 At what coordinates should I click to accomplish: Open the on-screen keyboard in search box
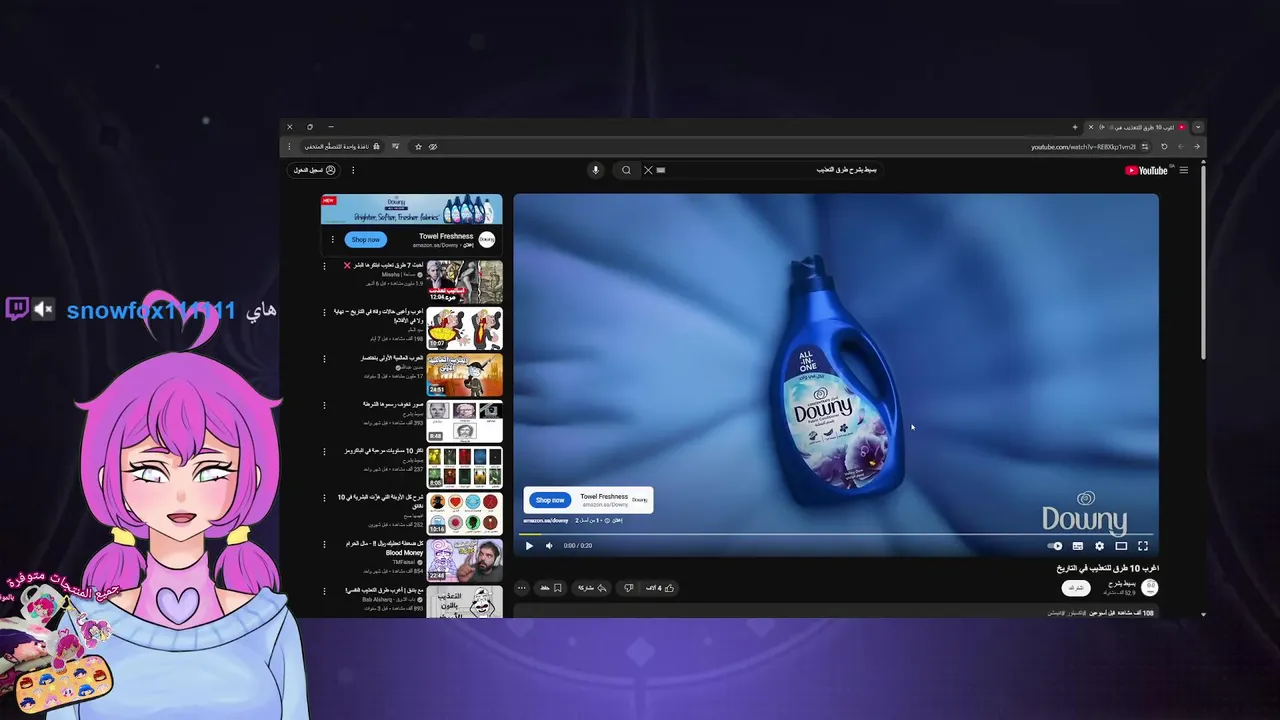661,170
